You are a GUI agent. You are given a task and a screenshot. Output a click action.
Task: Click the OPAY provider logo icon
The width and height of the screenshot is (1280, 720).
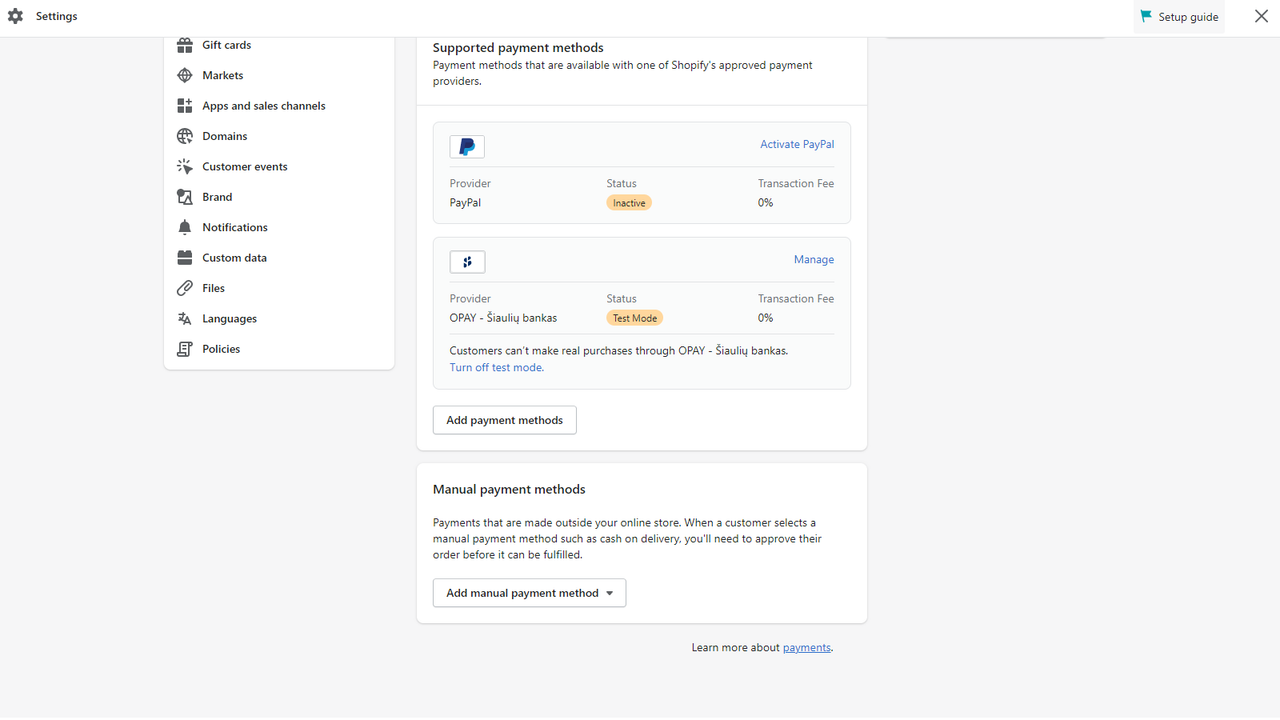[x=467, y=262]
